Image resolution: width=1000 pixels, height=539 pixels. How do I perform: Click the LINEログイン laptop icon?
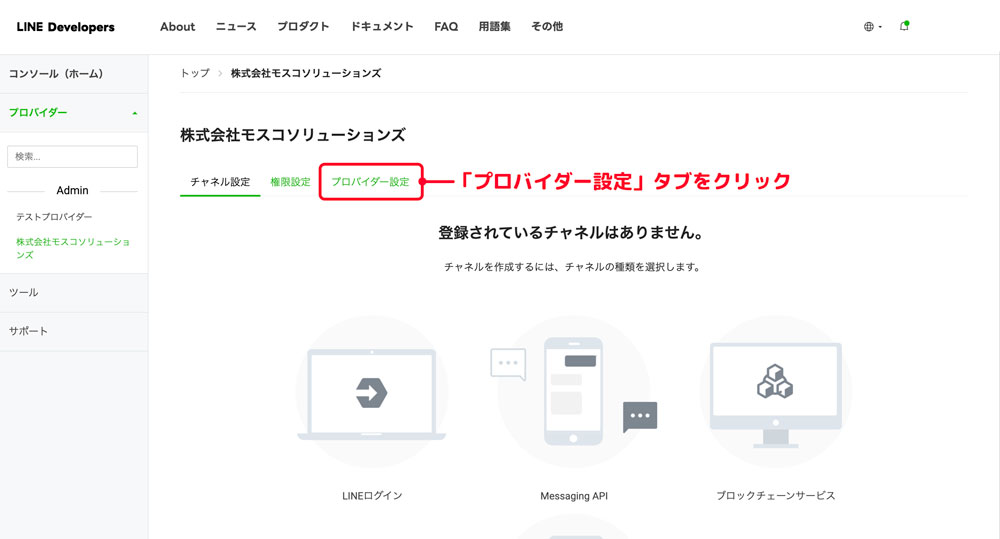[x=372, y=392]
